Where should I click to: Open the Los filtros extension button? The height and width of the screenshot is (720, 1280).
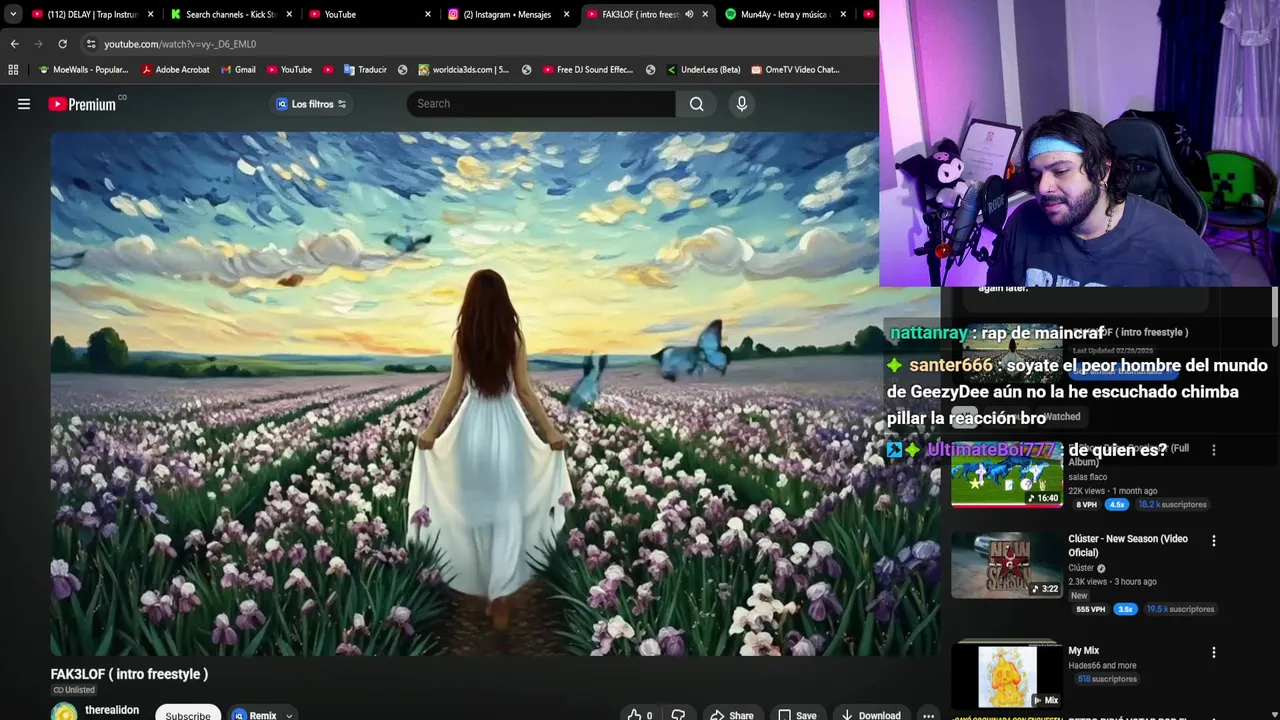point(310,104)
